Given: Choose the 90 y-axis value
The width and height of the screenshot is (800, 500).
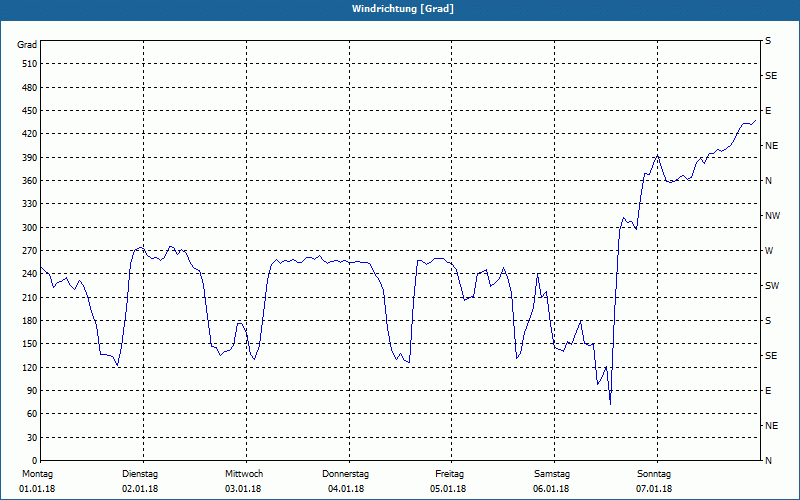Looking at the screenshot, I should pos(32,391).
